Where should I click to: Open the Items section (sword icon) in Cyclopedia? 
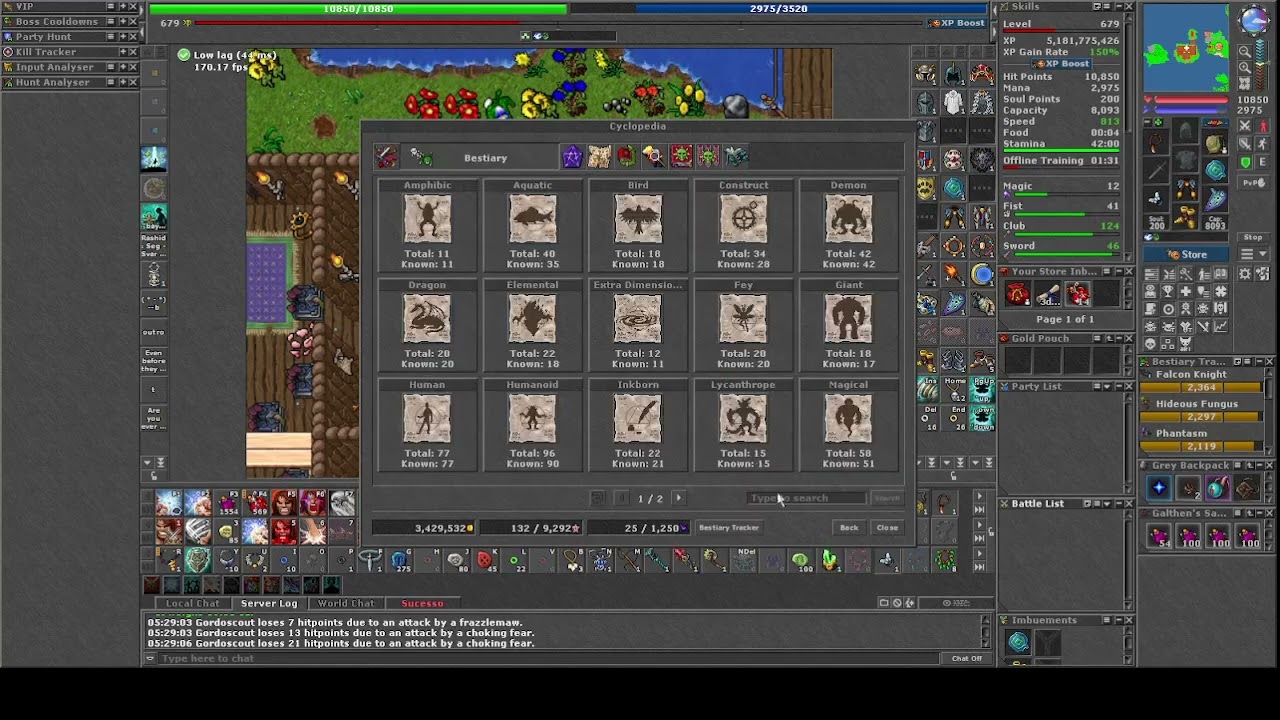387,157
